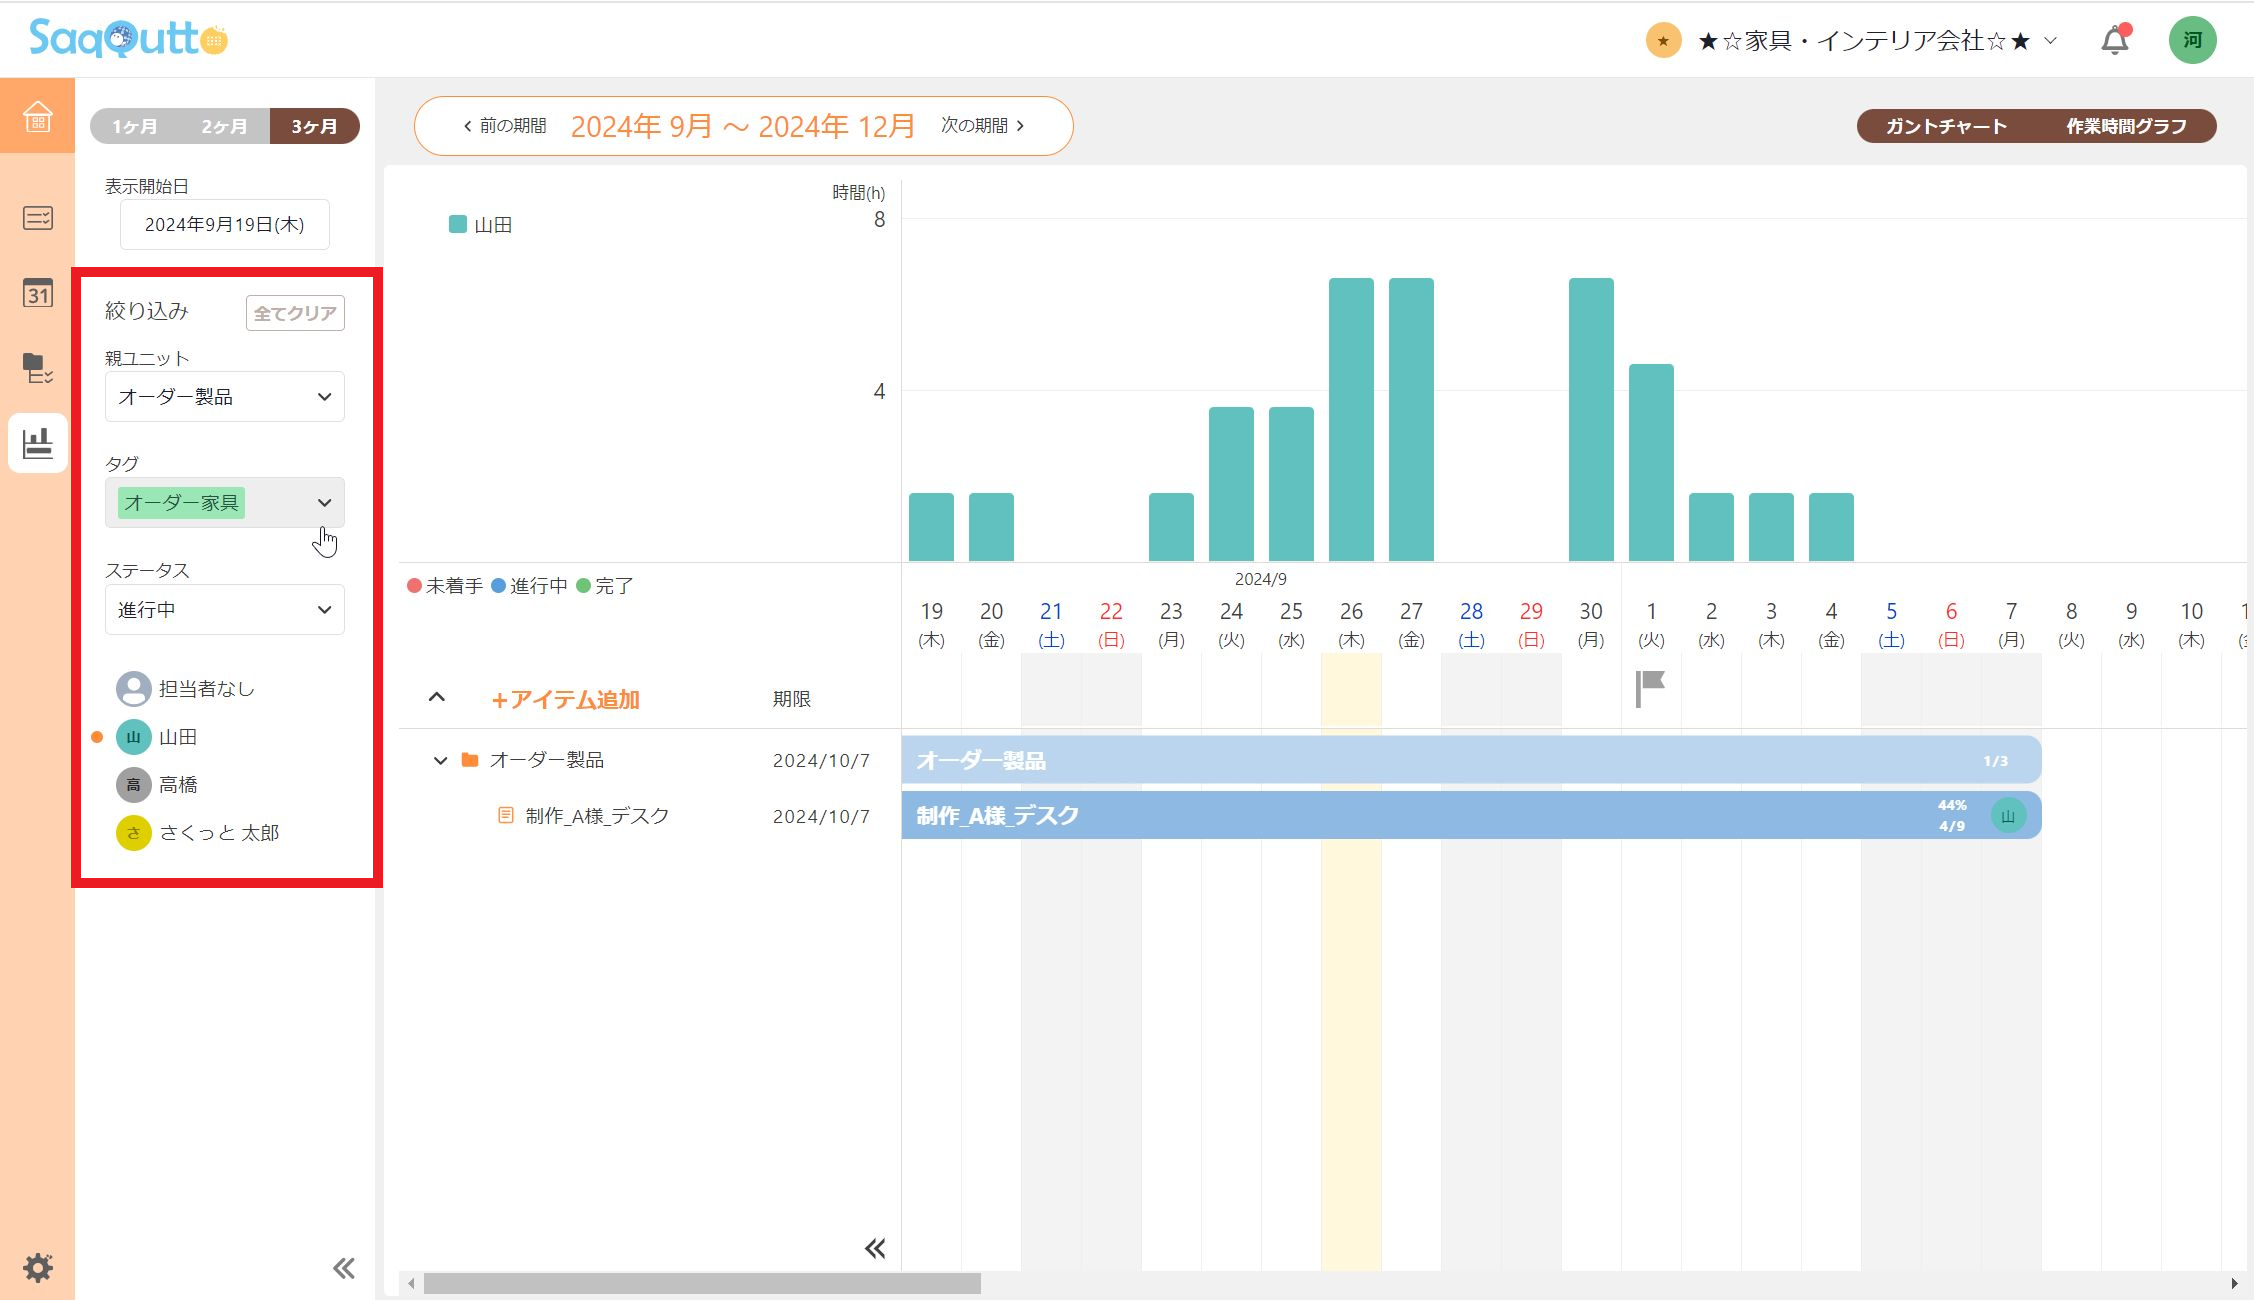Open settings gear icon at bottom
Image resolution: width=2254 pixels, height=1300 pixels.
coord(37,1267)
